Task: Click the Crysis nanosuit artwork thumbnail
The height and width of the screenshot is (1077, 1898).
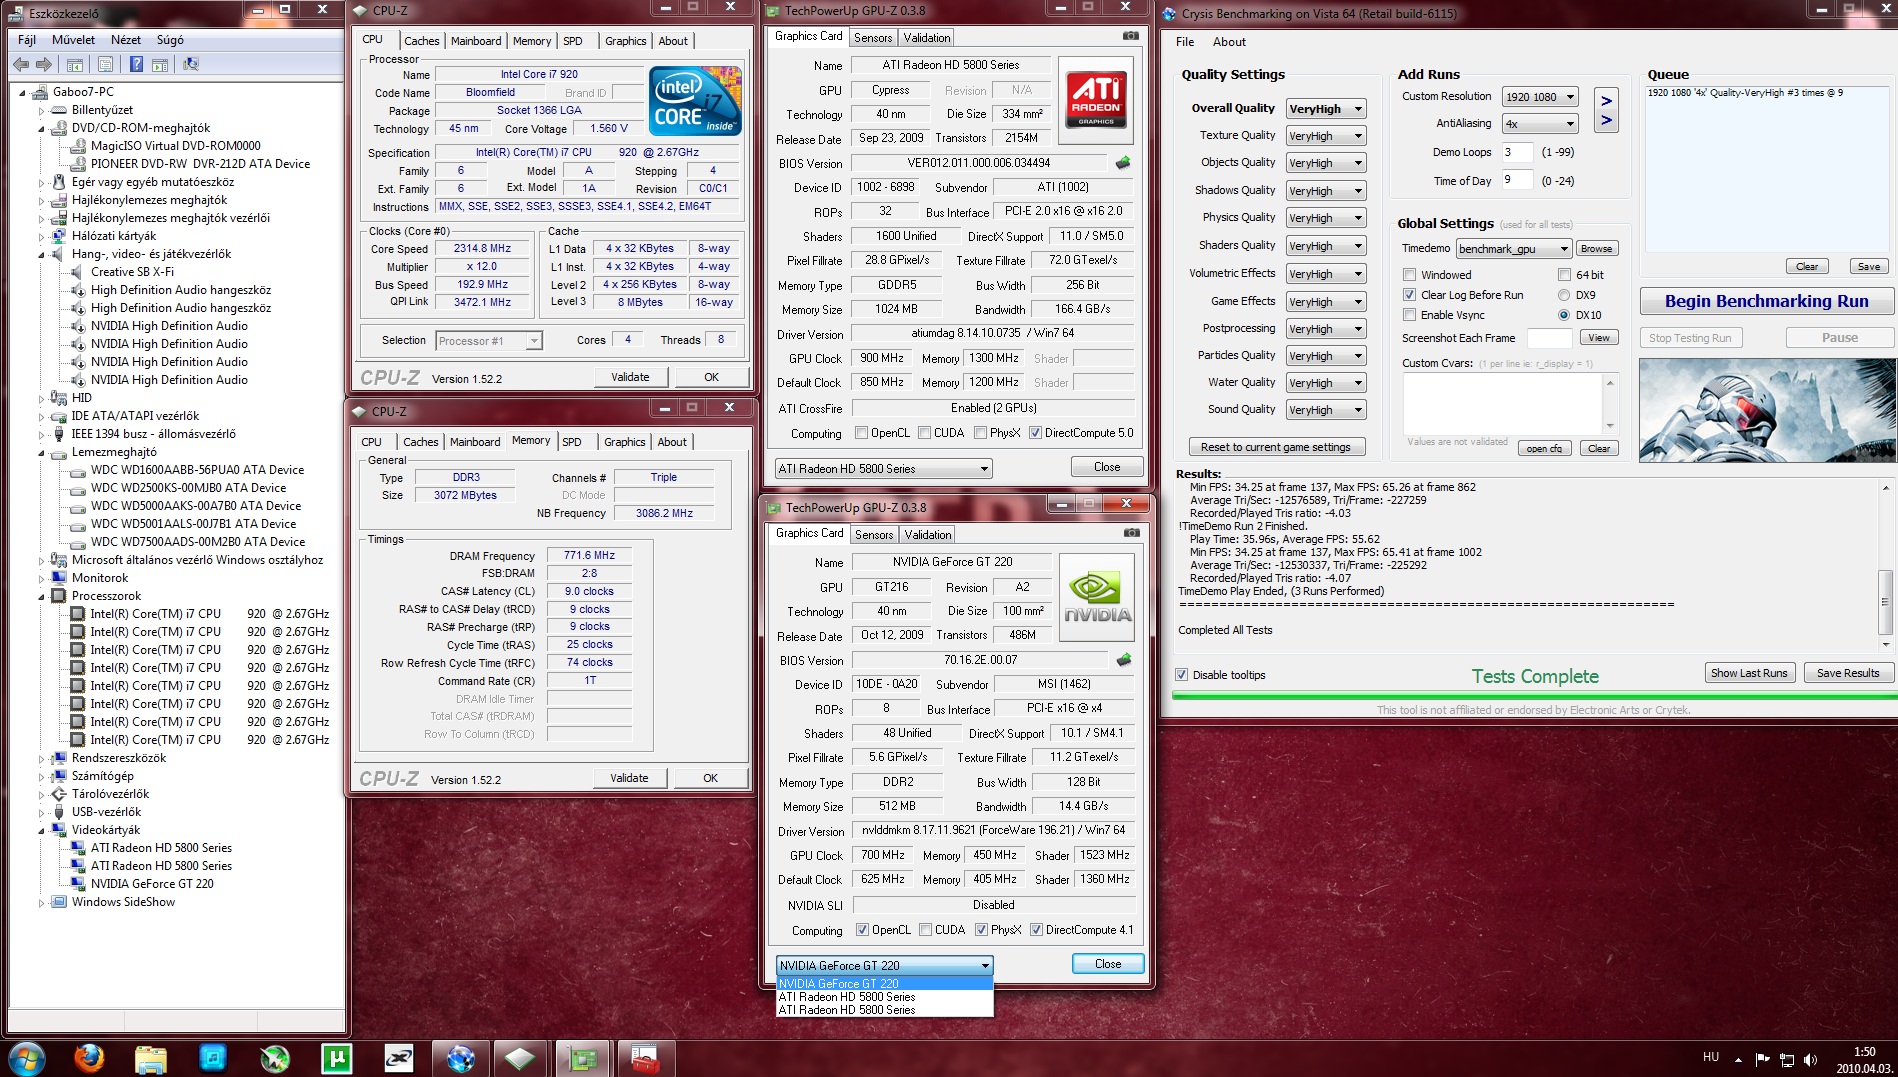Action: [1767, 410]
